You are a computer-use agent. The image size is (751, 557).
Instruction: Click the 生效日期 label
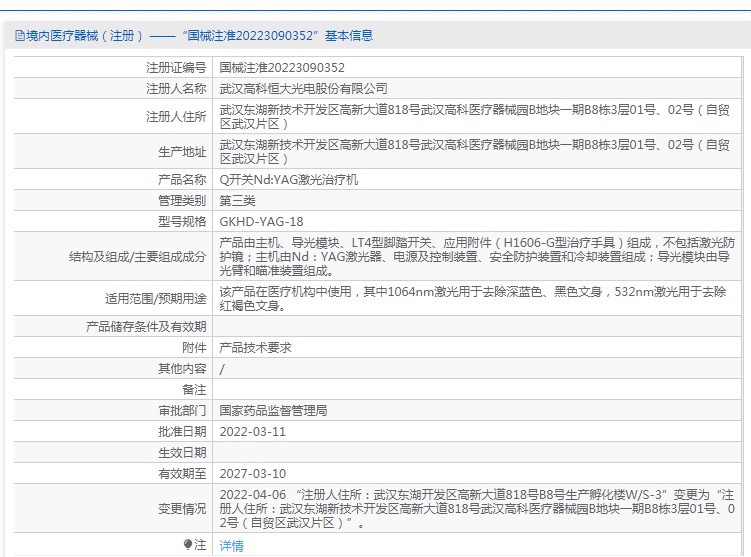[182, 453]
